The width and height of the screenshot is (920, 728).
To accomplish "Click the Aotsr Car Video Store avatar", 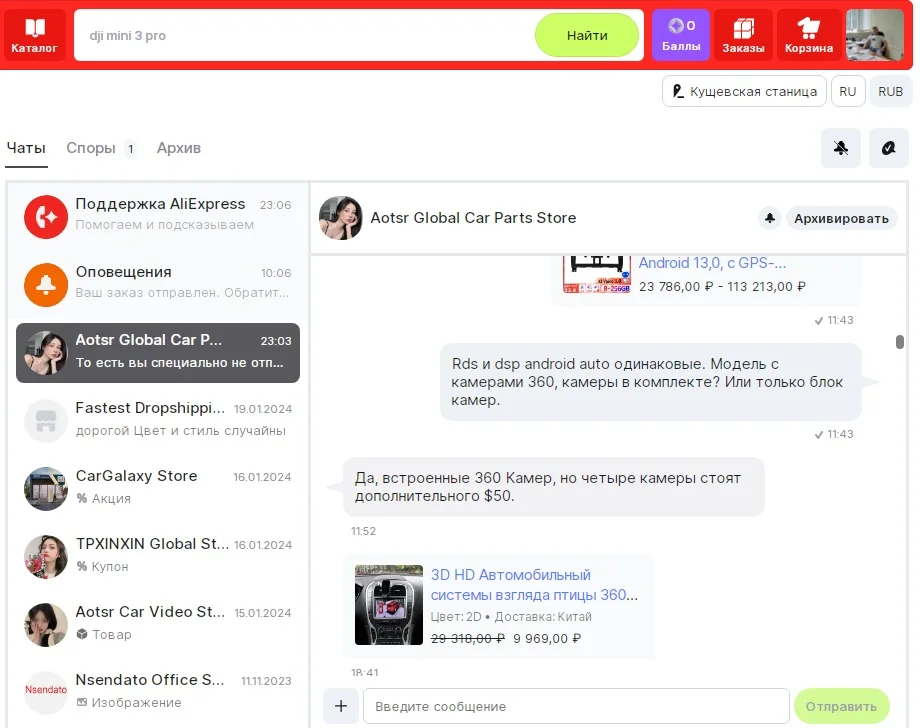I will pos(46,625).
